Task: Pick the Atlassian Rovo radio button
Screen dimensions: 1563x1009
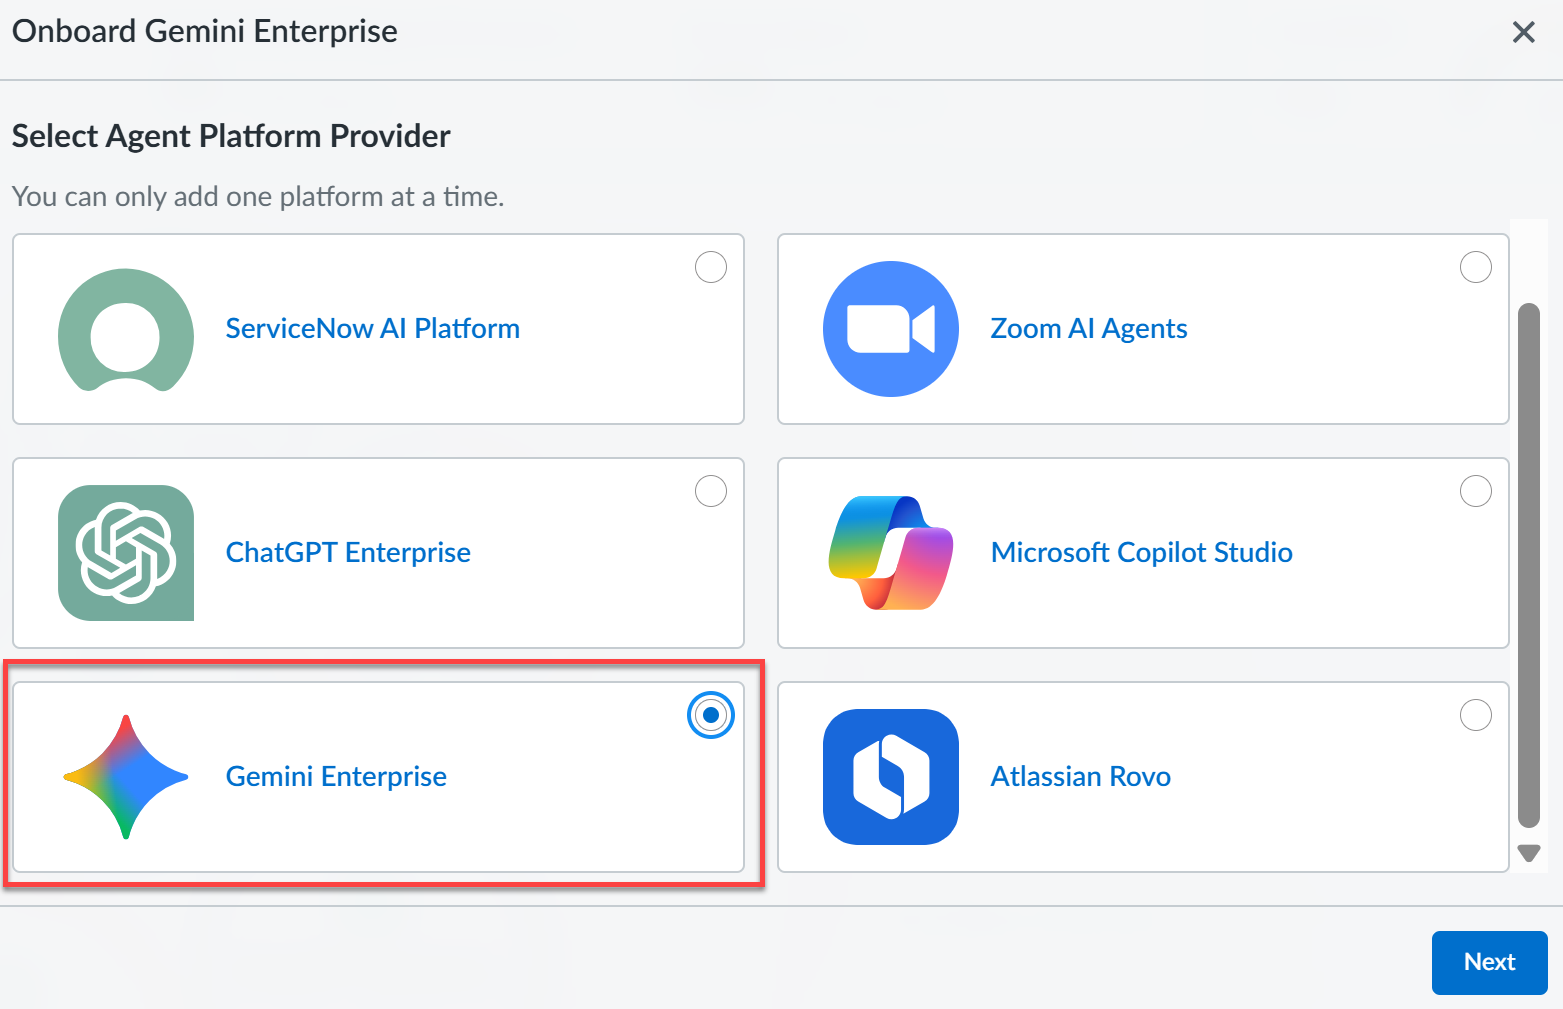Action: [1476, 715]
